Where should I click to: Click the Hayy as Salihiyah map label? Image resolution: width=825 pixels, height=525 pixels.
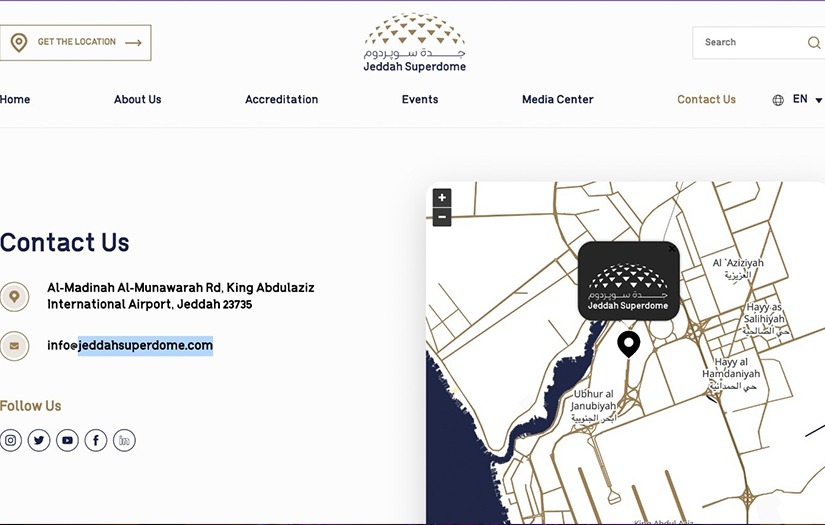tap(766, 319)
